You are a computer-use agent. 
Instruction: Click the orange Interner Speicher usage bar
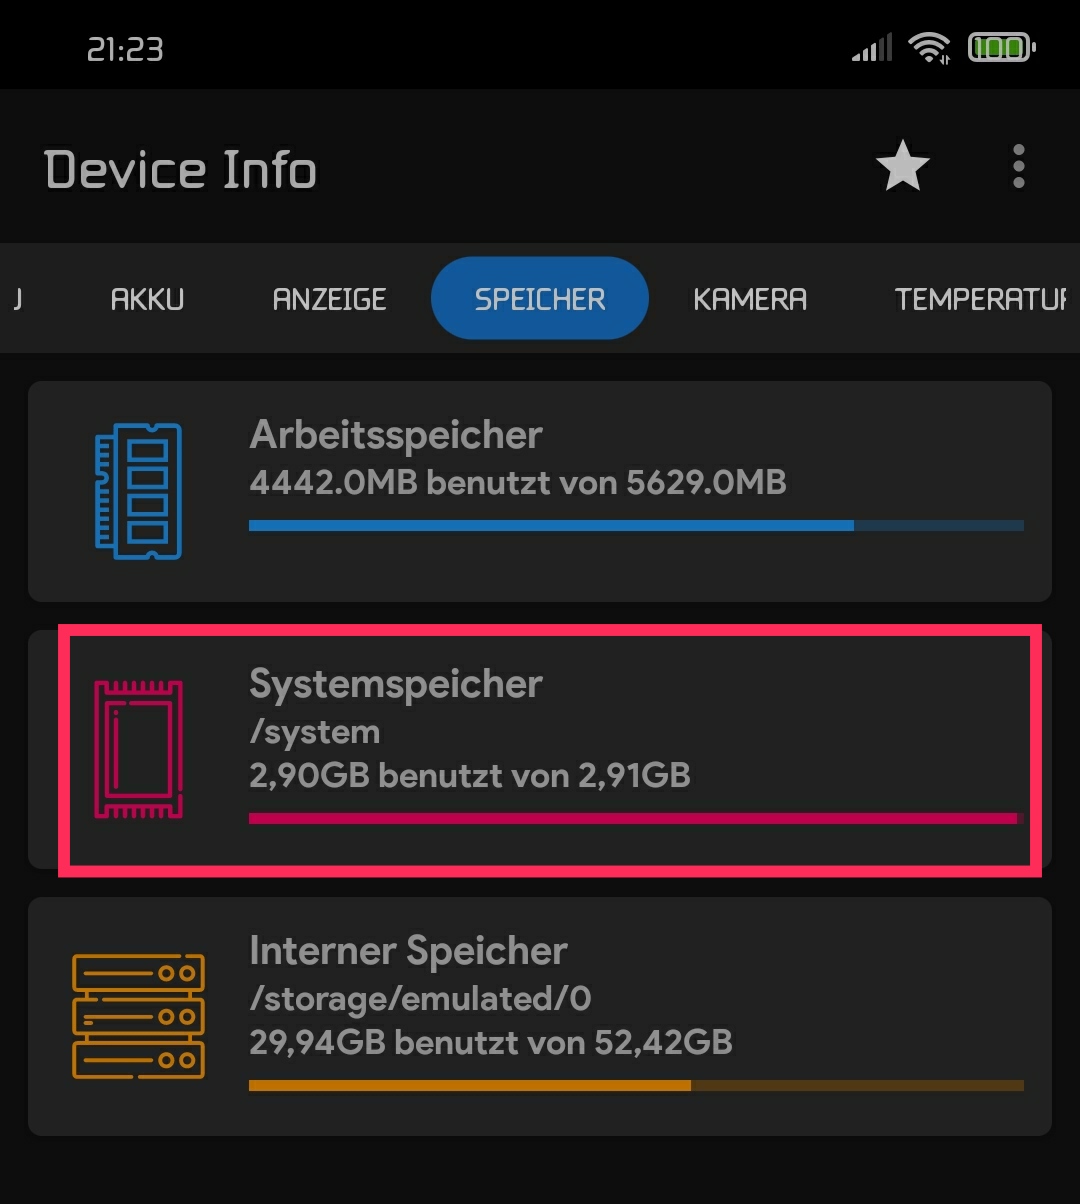tap(636, 1085)
